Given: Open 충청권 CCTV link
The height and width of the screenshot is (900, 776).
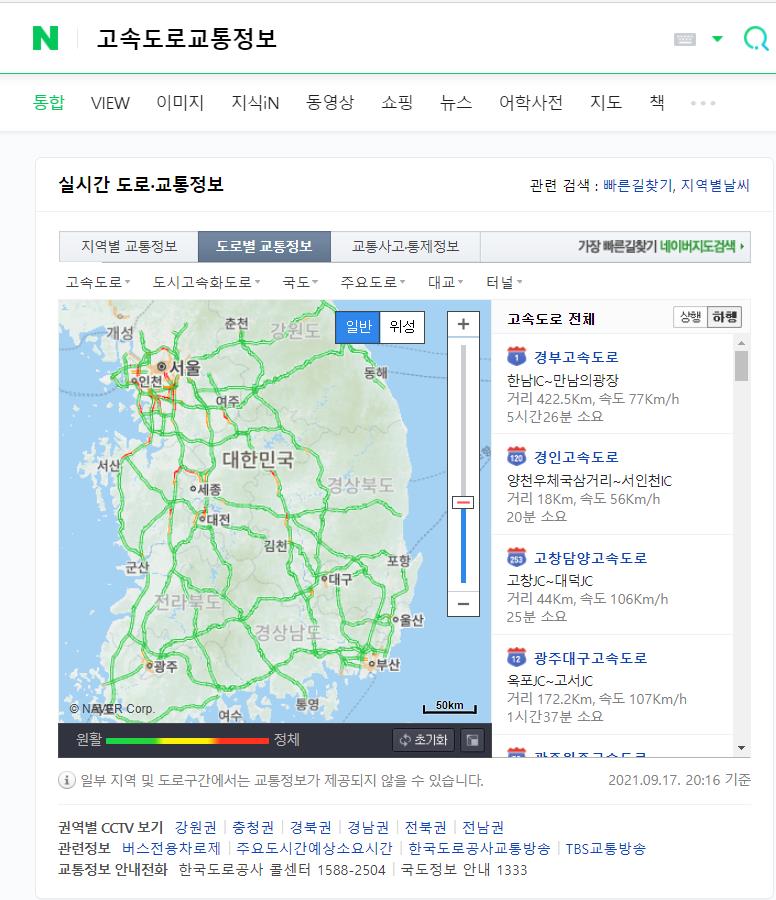Looking at the screenshot, I should pyautogui.click(x=253, y=827).
